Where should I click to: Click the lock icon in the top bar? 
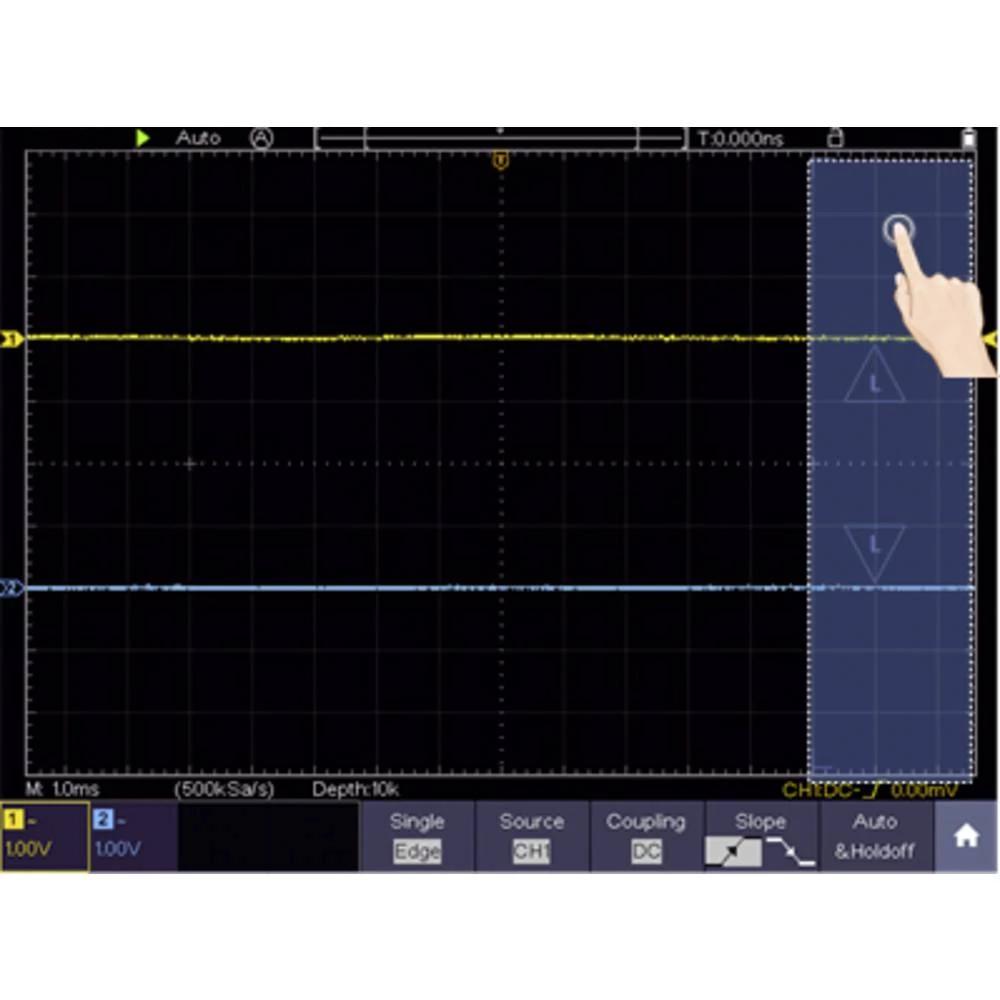click(835, 139)
